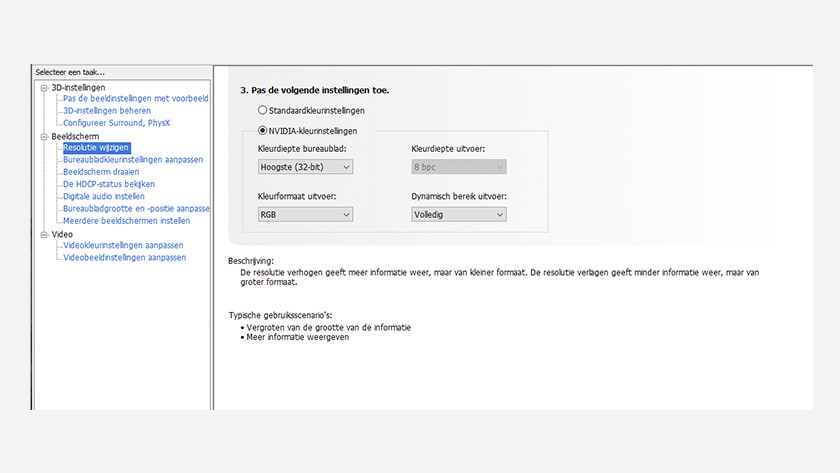
Task: Open De HDCP-status bekijken
Action: (108, 184)
